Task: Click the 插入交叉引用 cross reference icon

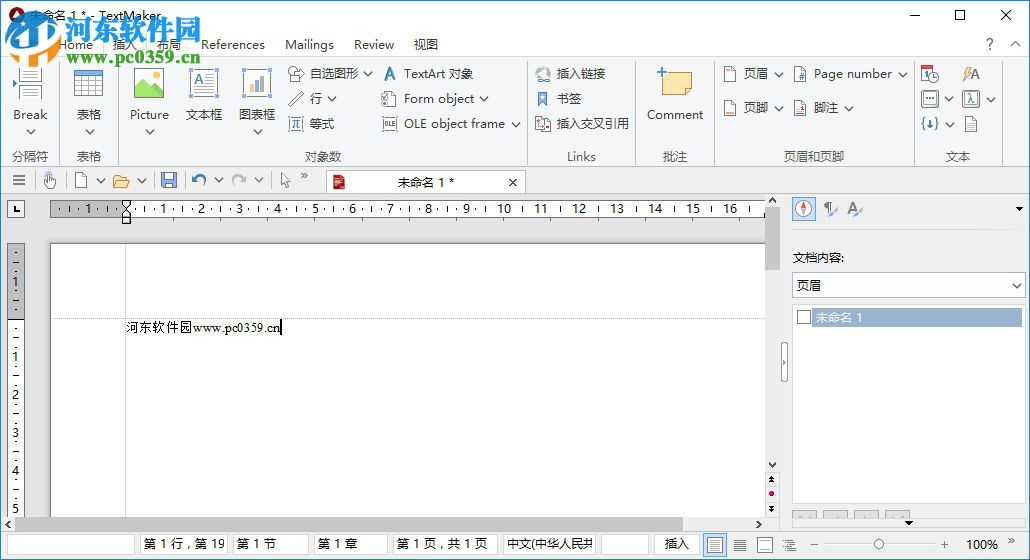Action: coord(543,124)
